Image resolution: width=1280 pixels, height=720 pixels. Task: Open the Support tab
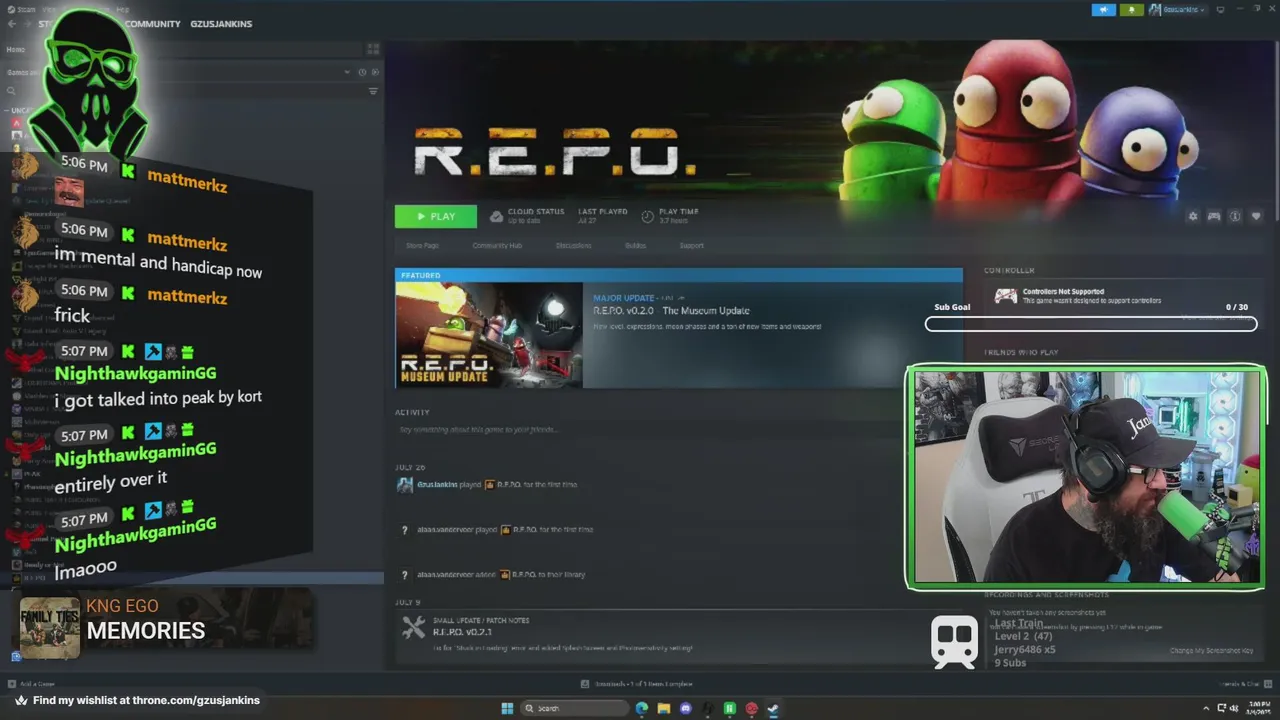click(x=691, y=245)
